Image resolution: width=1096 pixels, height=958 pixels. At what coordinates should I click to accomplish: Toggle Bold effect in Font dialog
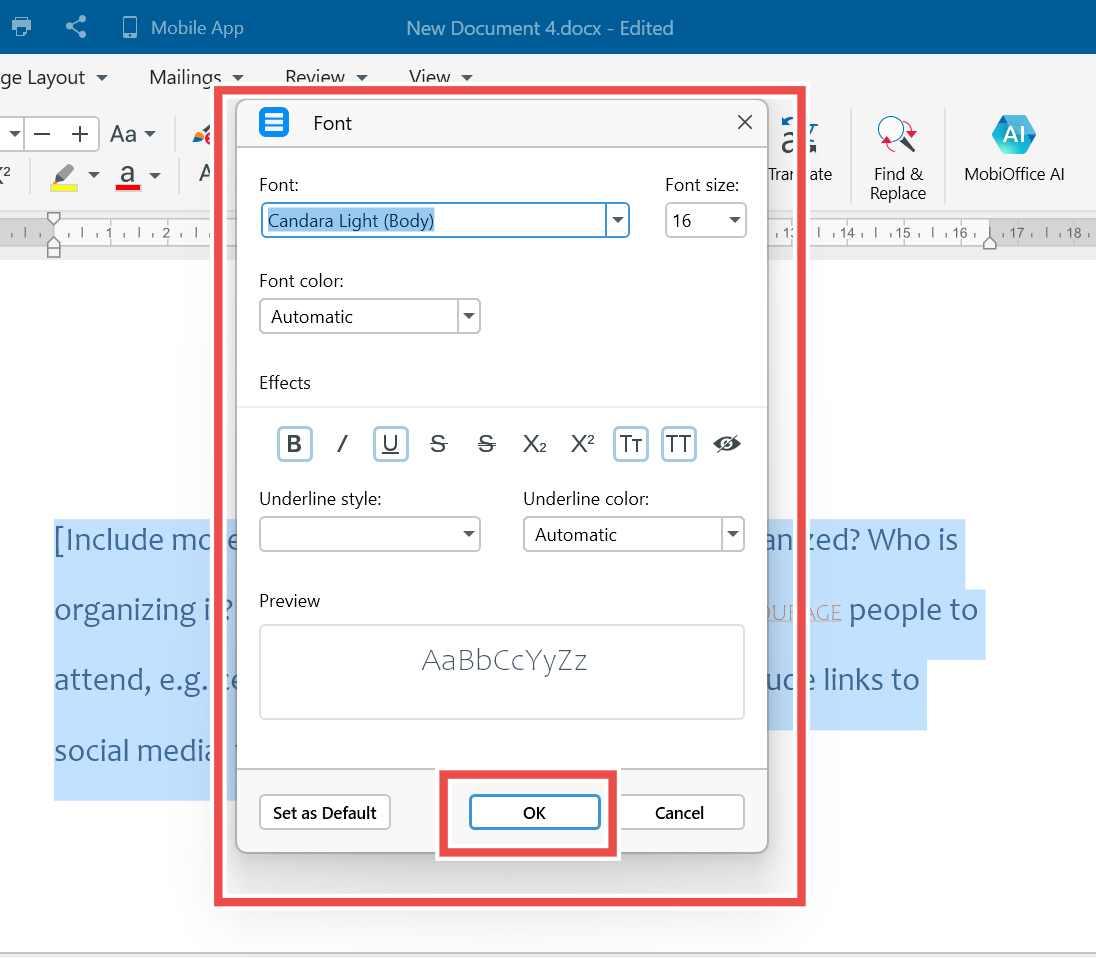click(x=294, y=444)
